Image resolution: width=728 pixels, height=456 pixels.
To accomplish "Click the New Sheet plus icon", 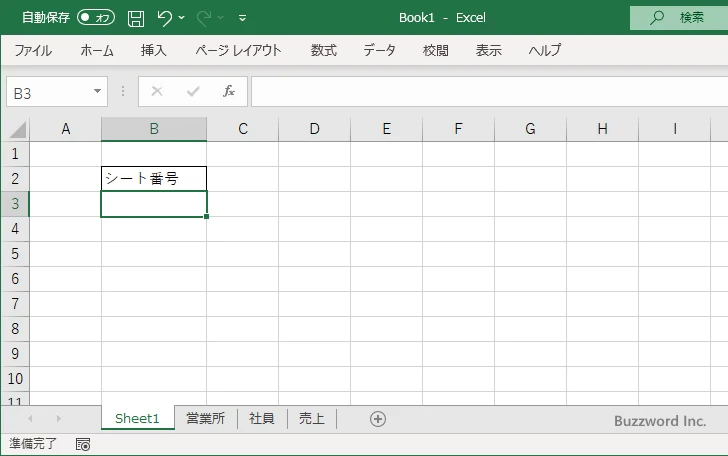I will coord(378,419).
